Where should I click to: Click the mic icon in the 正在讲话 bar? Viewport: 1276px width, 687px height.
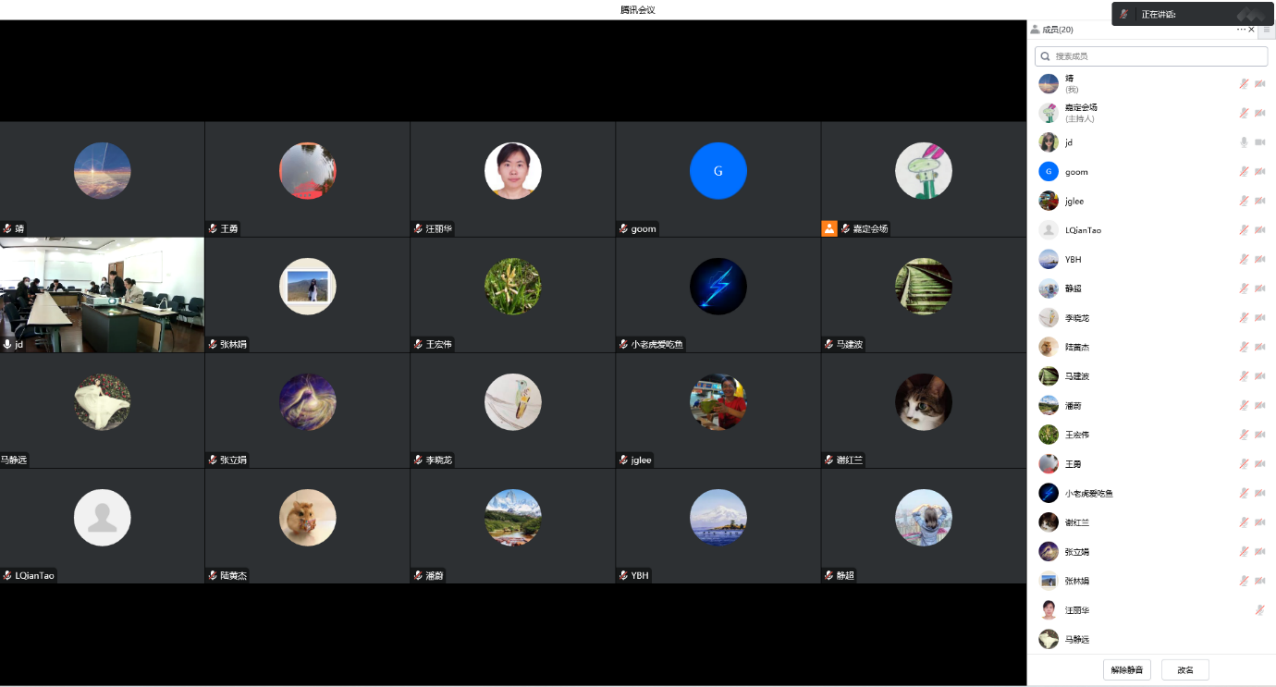coord(1124,14)
